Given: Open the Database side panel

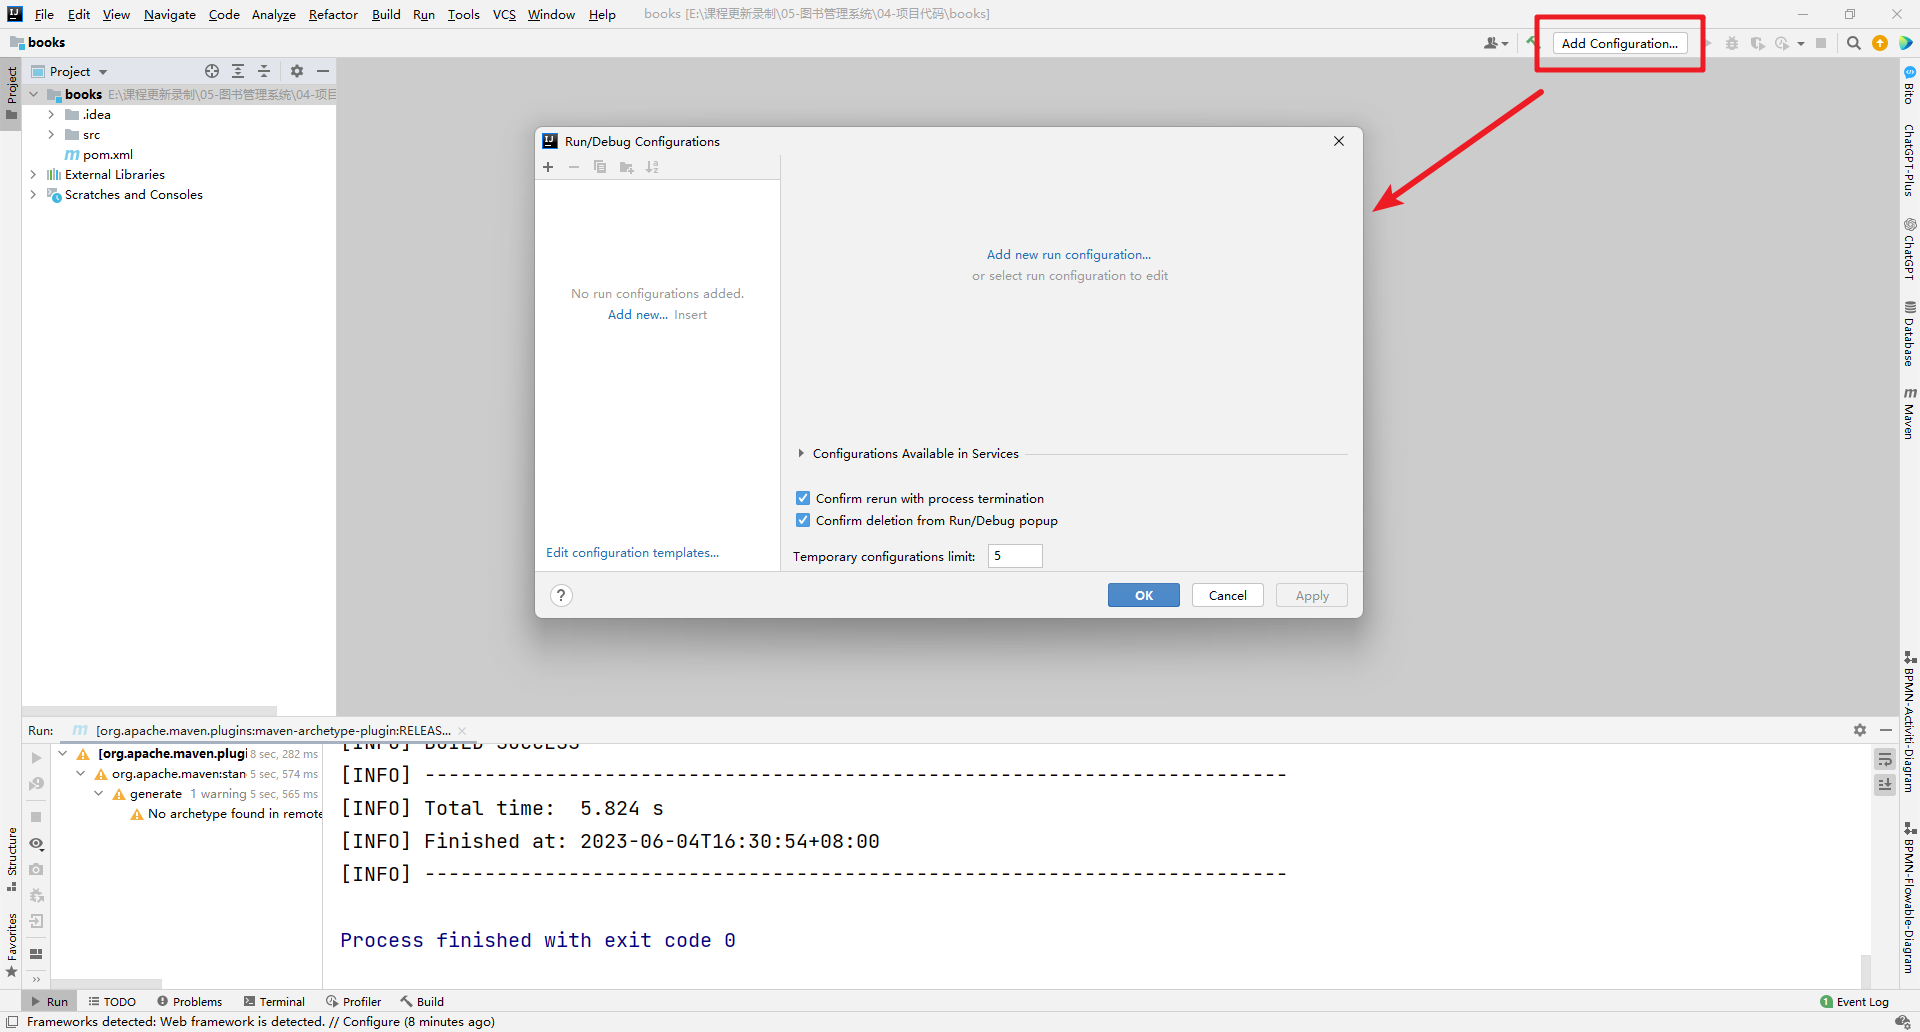Looking at the screenshot, I should tap(1909, 334).
